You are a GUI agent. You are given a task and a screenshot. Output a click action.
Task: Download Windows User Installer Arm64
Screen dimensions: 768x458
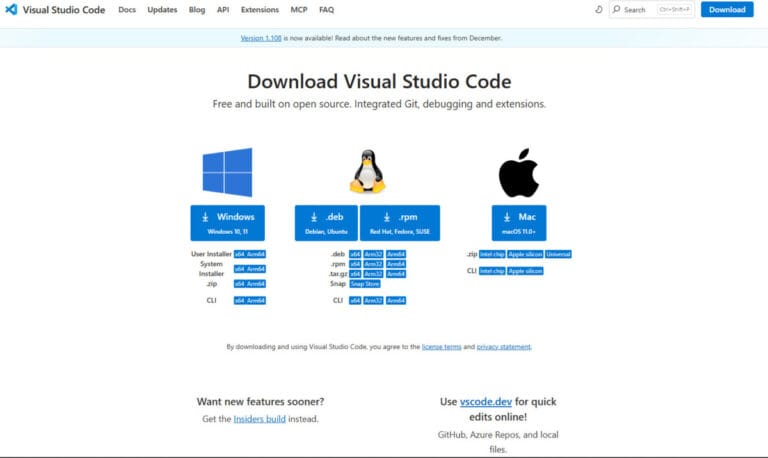point(256,254)
